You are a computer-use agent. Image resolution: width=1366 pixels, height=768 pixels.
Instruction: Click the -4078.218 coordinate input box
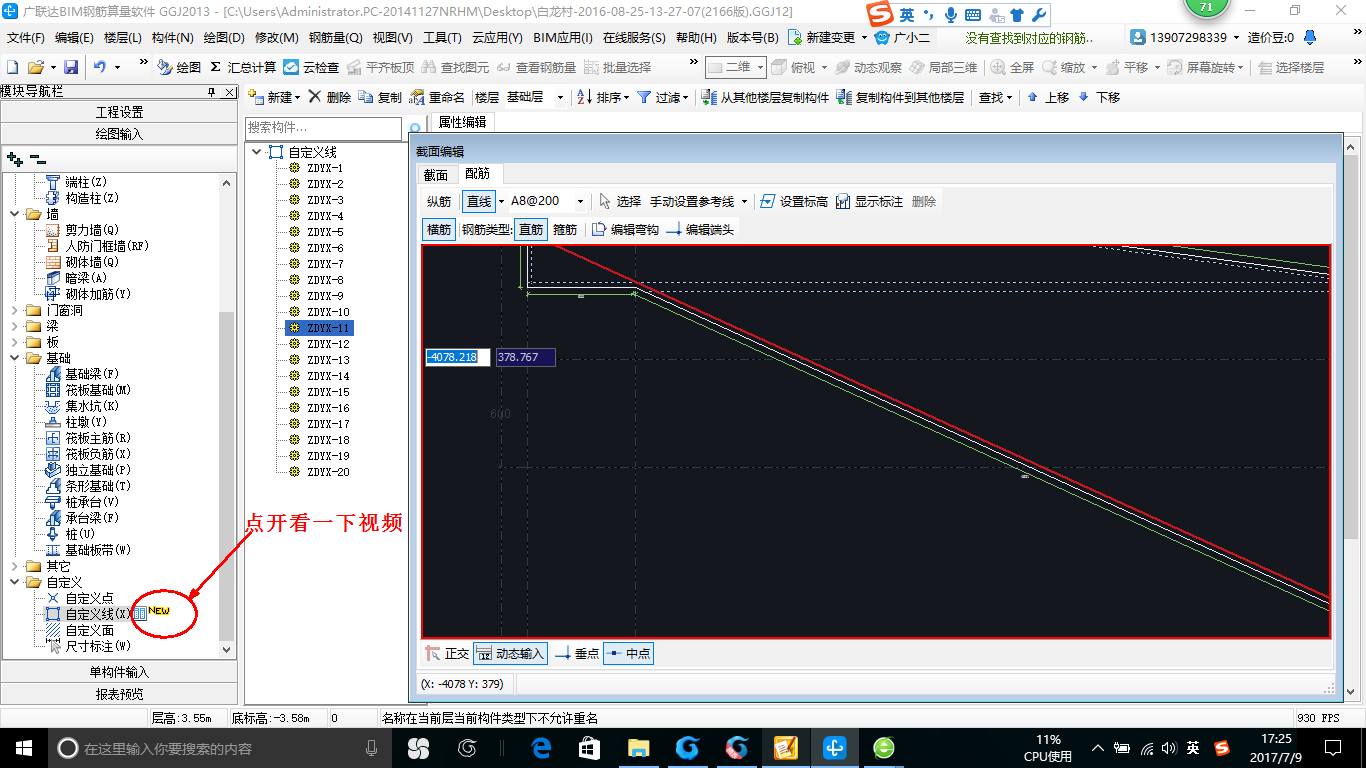click(458, 357)
